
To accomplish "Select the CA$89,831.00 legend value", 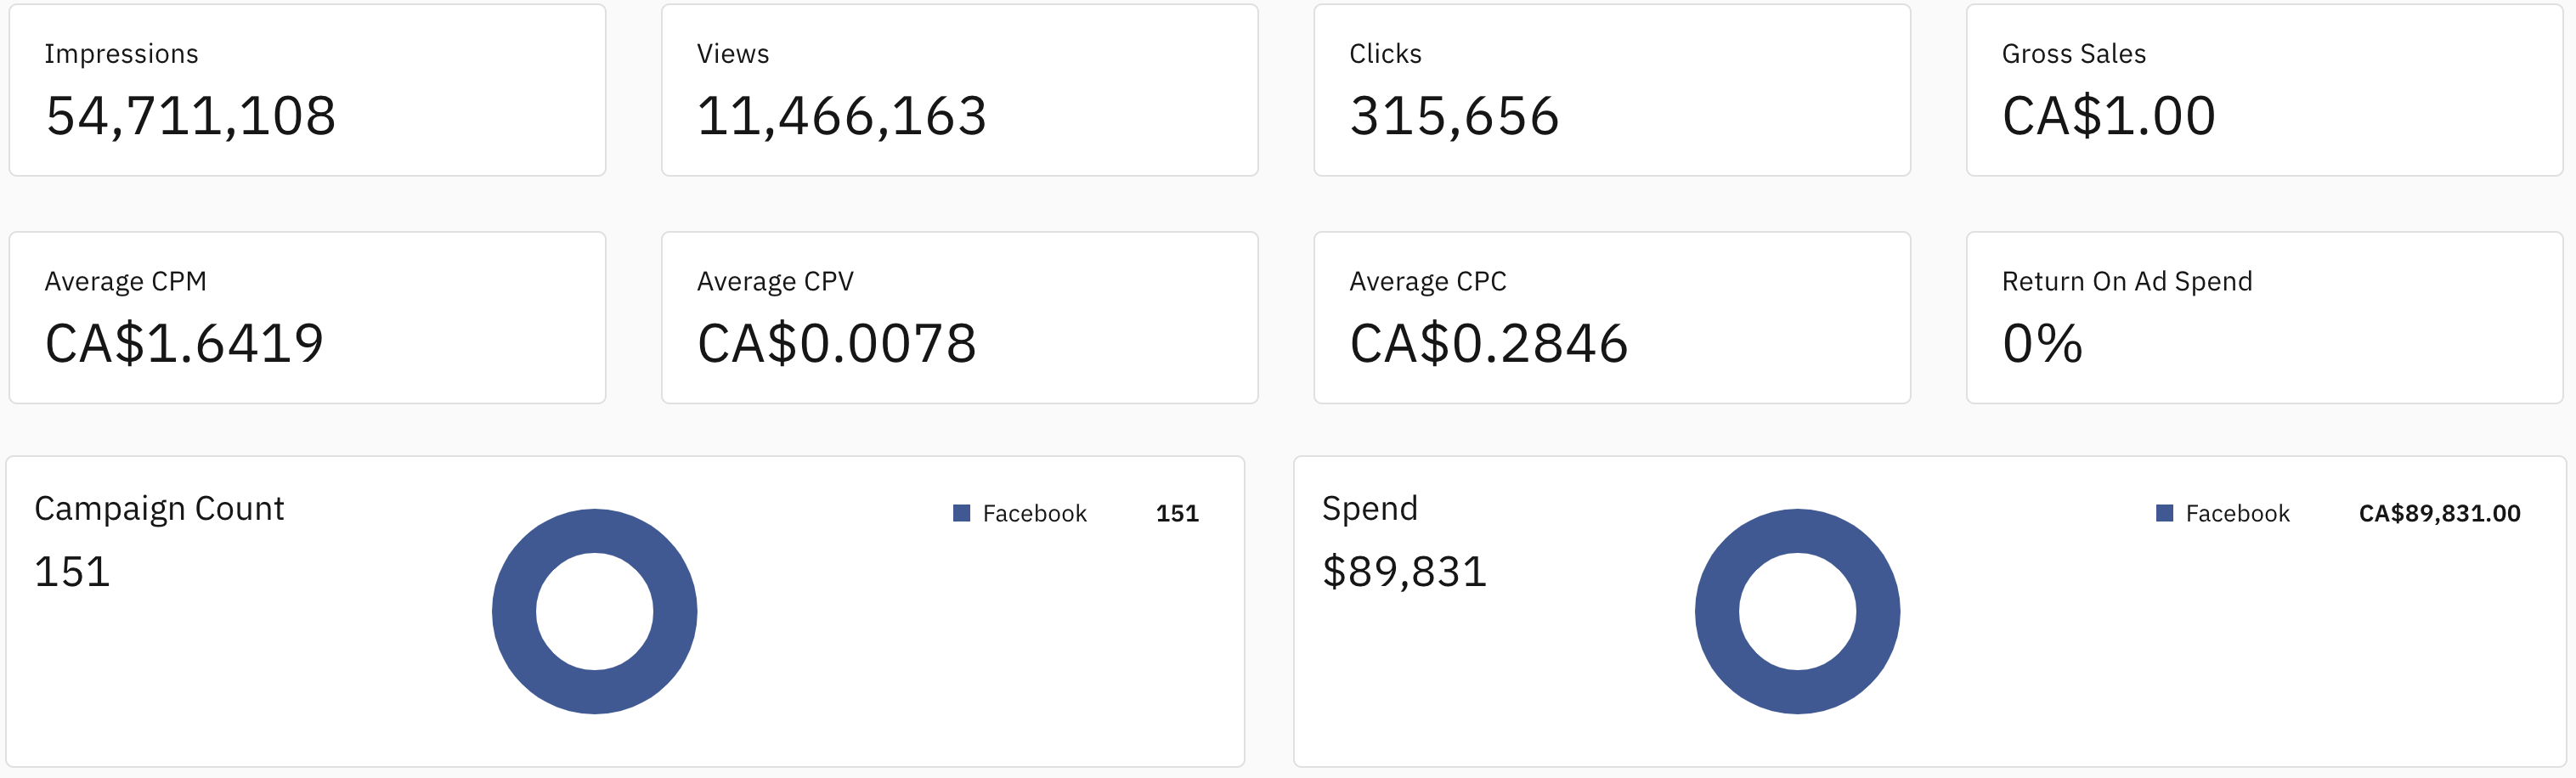I will click(x=2439, y=513).
